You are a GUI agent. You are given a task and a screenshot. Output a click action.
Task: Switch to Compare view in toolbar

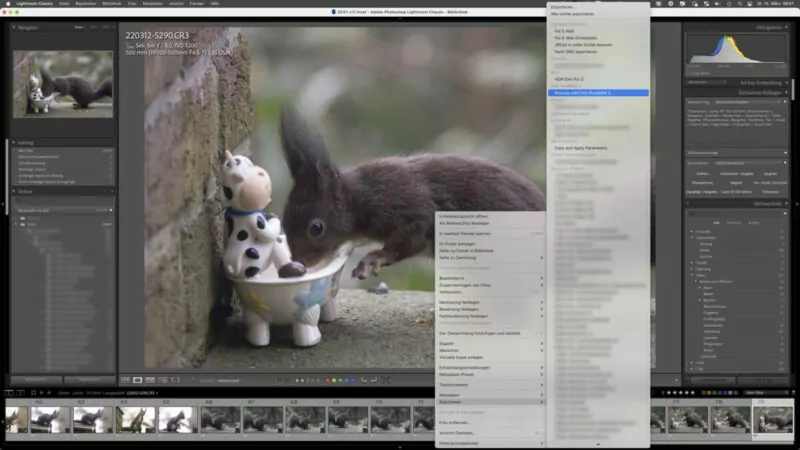[x=150, y=380]
